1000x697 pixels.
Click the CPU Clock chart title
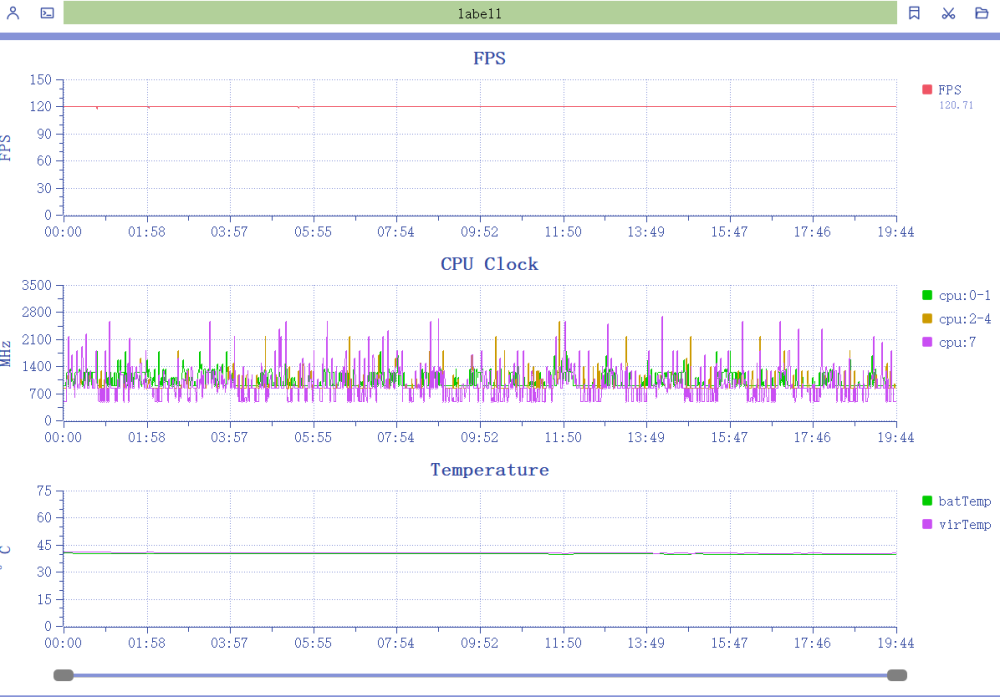click(x=489, y=264)
